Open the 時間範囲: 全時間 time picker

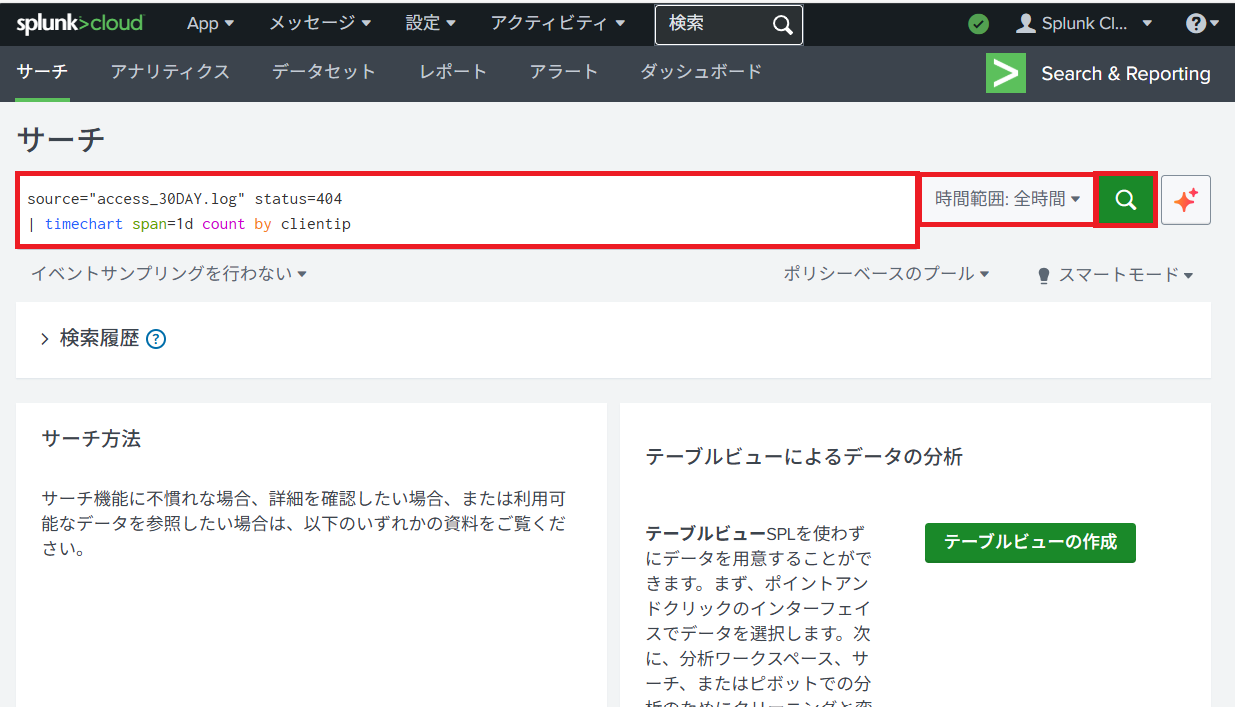[x=1007, y=199]
